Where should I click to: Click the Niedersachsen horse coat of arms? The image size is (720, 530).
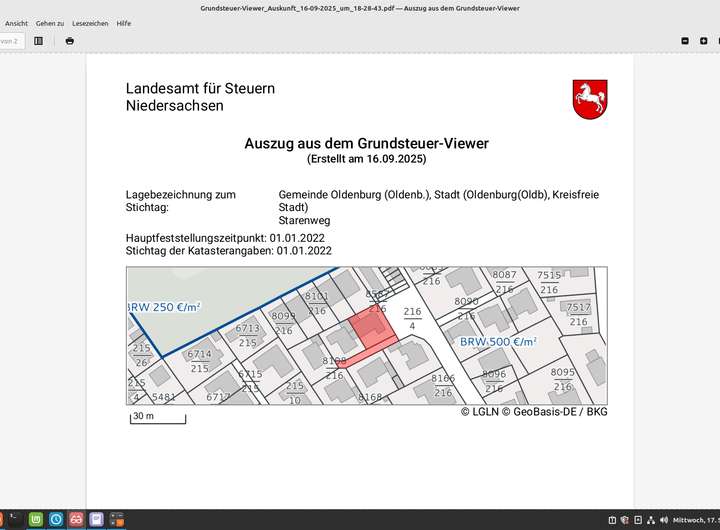590,99
